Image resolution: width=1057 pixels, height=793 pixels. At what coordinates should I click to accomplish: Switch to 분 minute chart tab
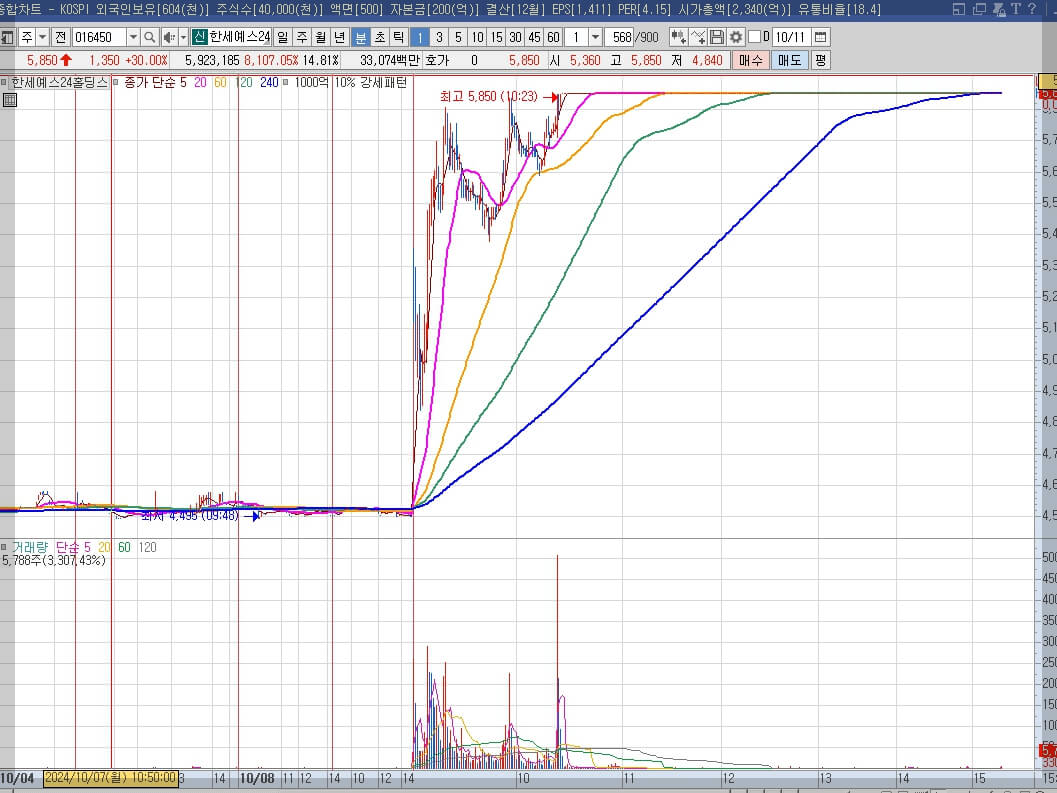pyautogui.click(x=361, y=36)
